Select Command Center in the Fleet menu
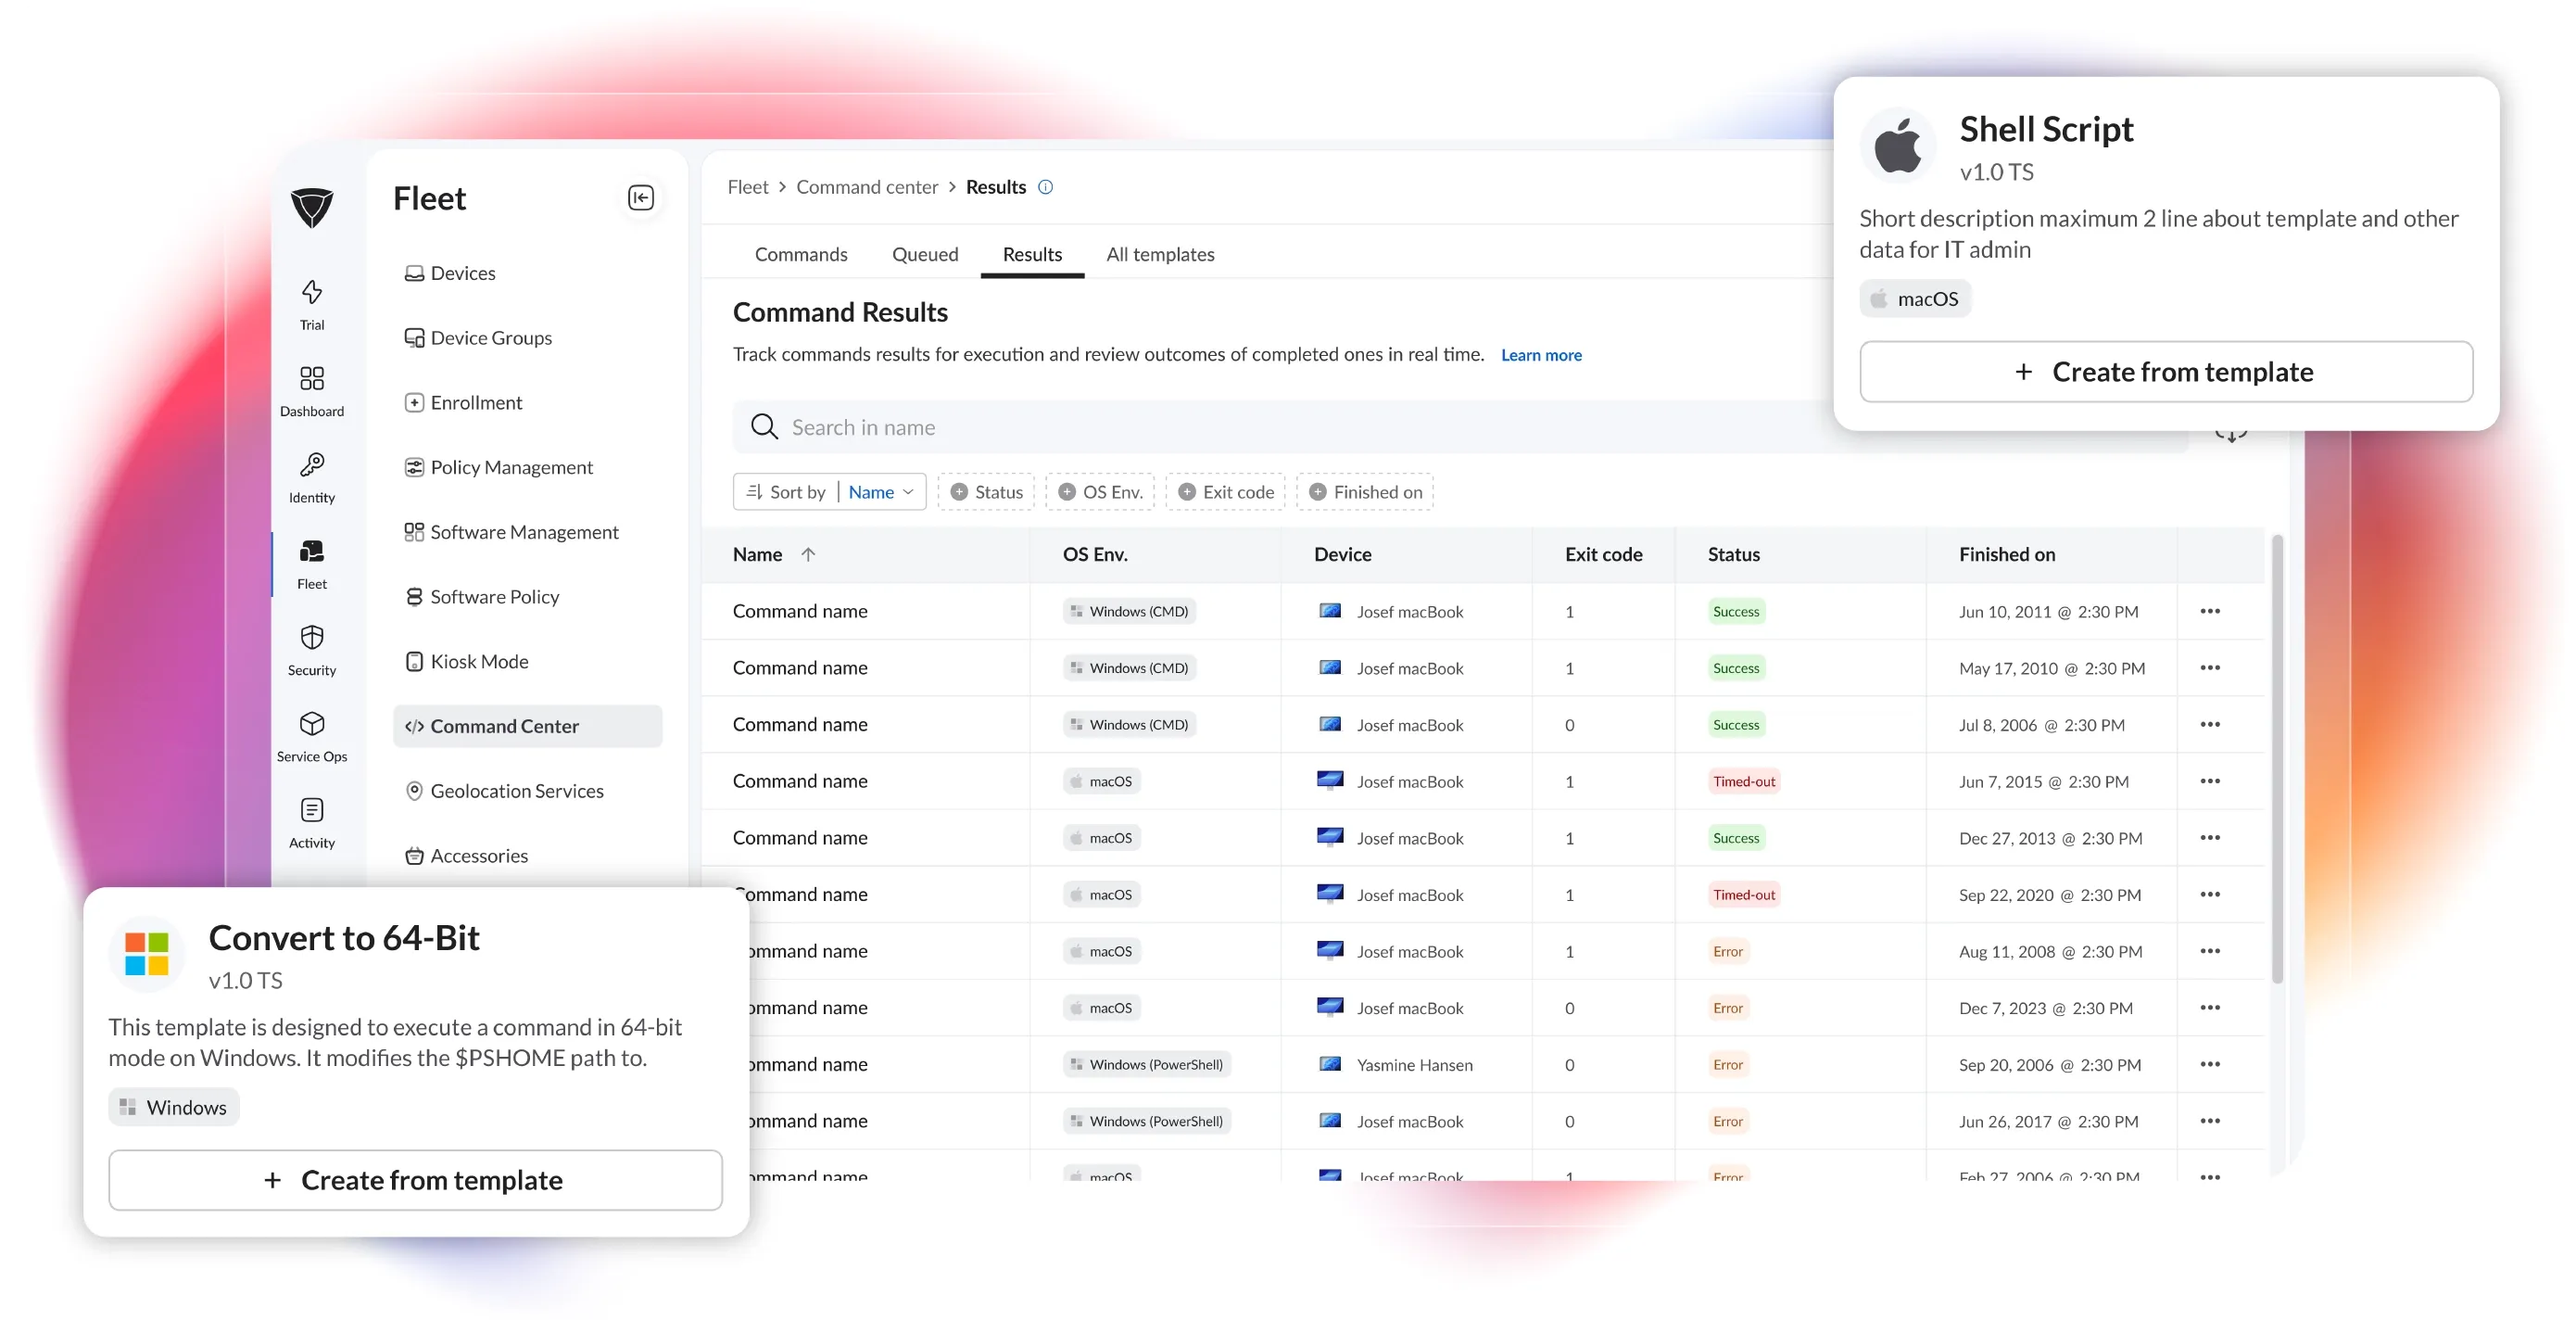2576x1320 pixels. (528, 726)
